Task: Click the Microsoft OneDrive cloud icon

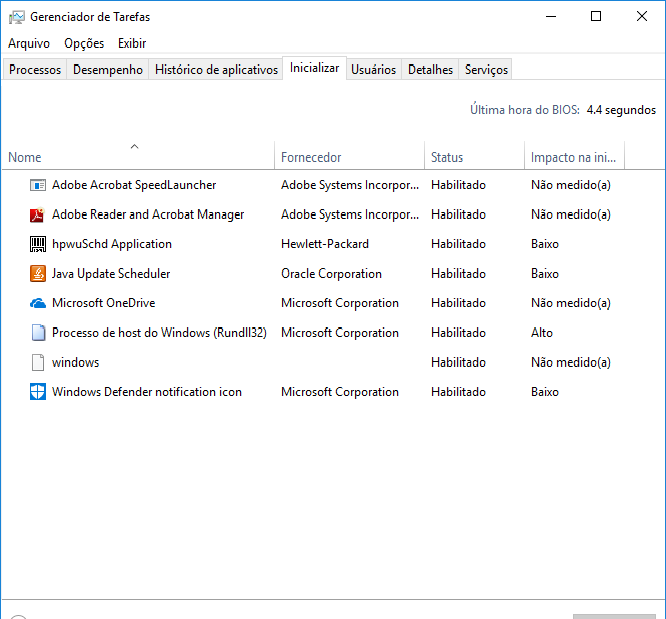Action: [x=38, y=303]
